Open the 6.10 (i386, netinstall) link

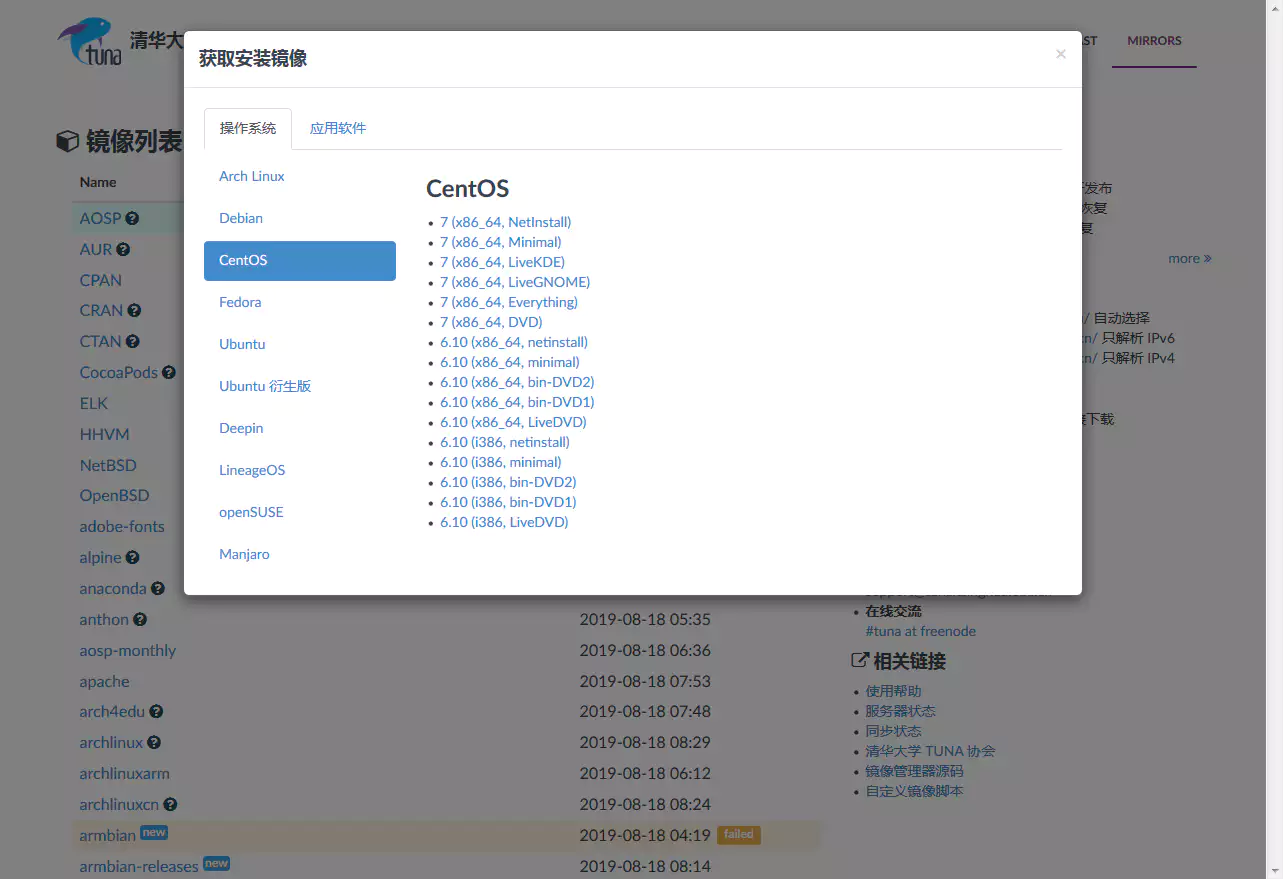tap(504, 442)
